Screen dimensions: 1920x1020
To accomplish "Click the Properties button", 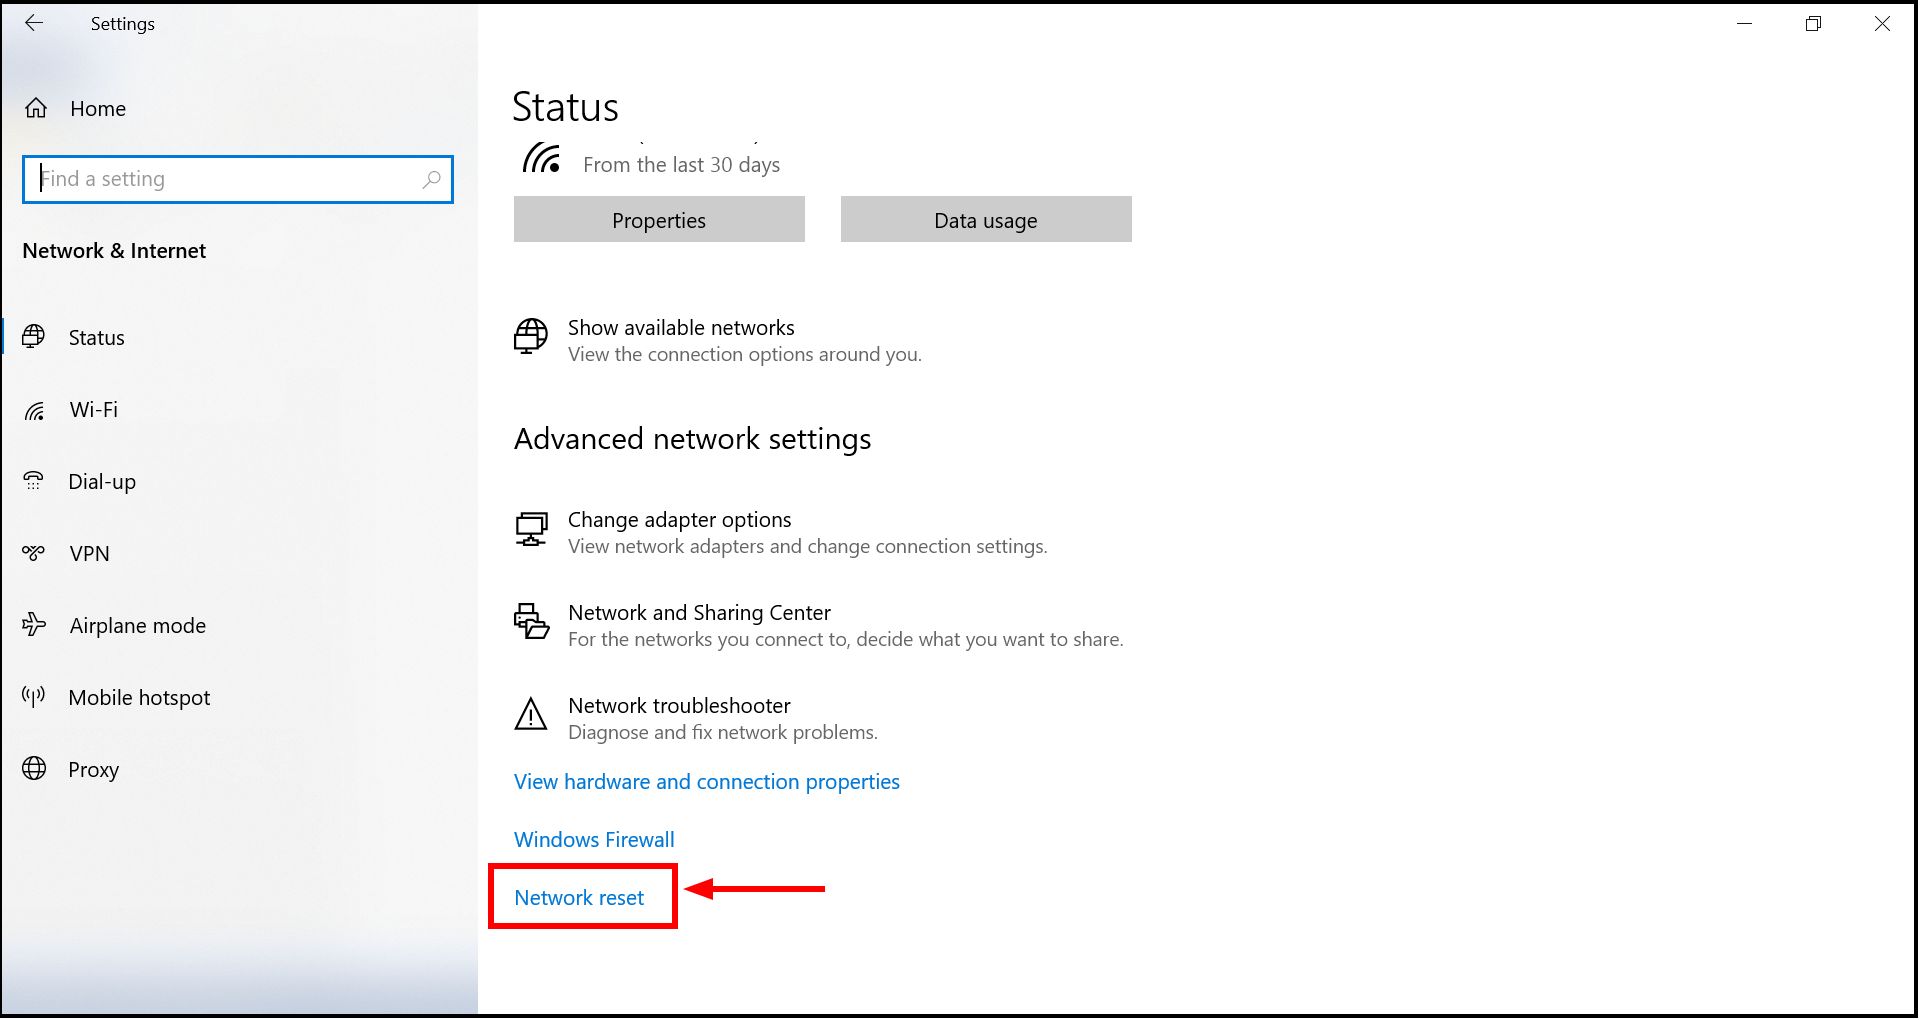I will 658,219.
